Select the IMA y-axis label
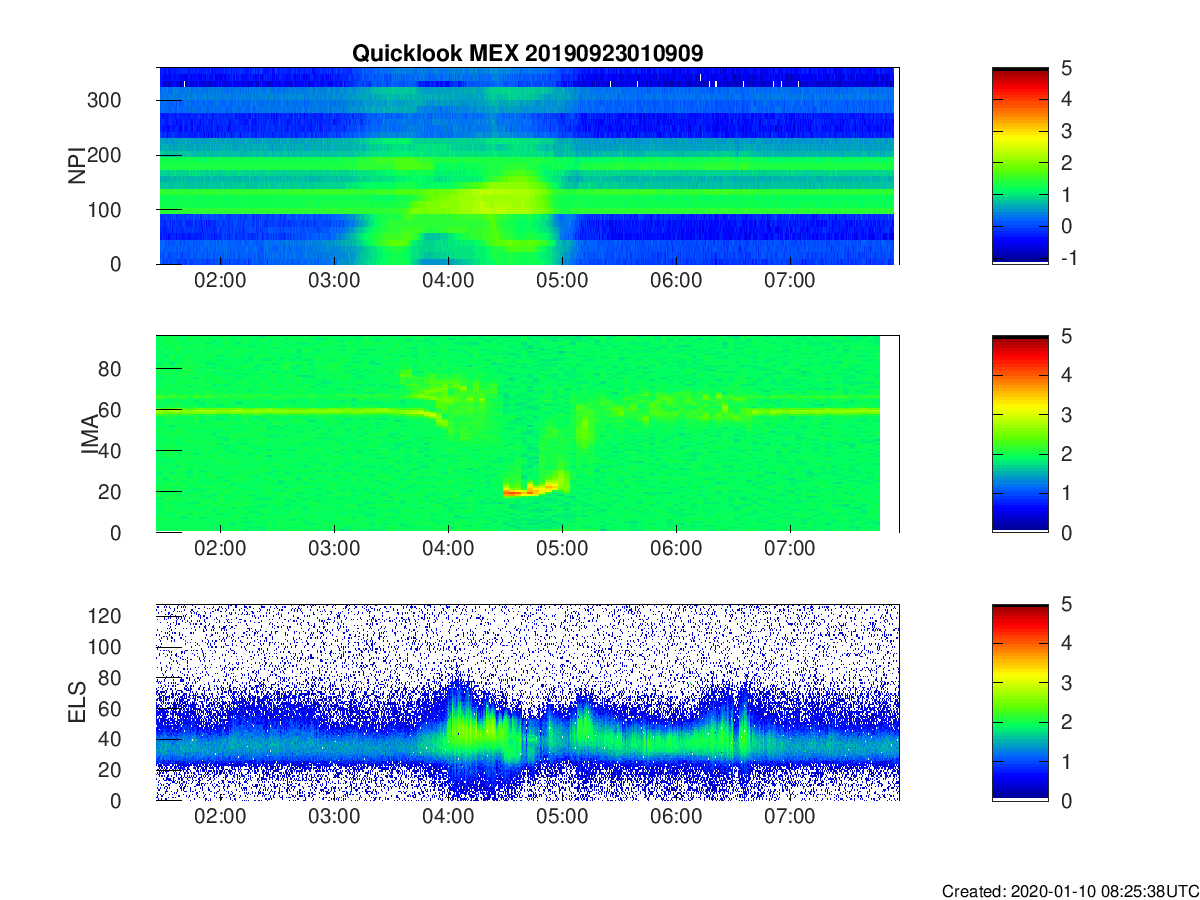 [90, 434]
